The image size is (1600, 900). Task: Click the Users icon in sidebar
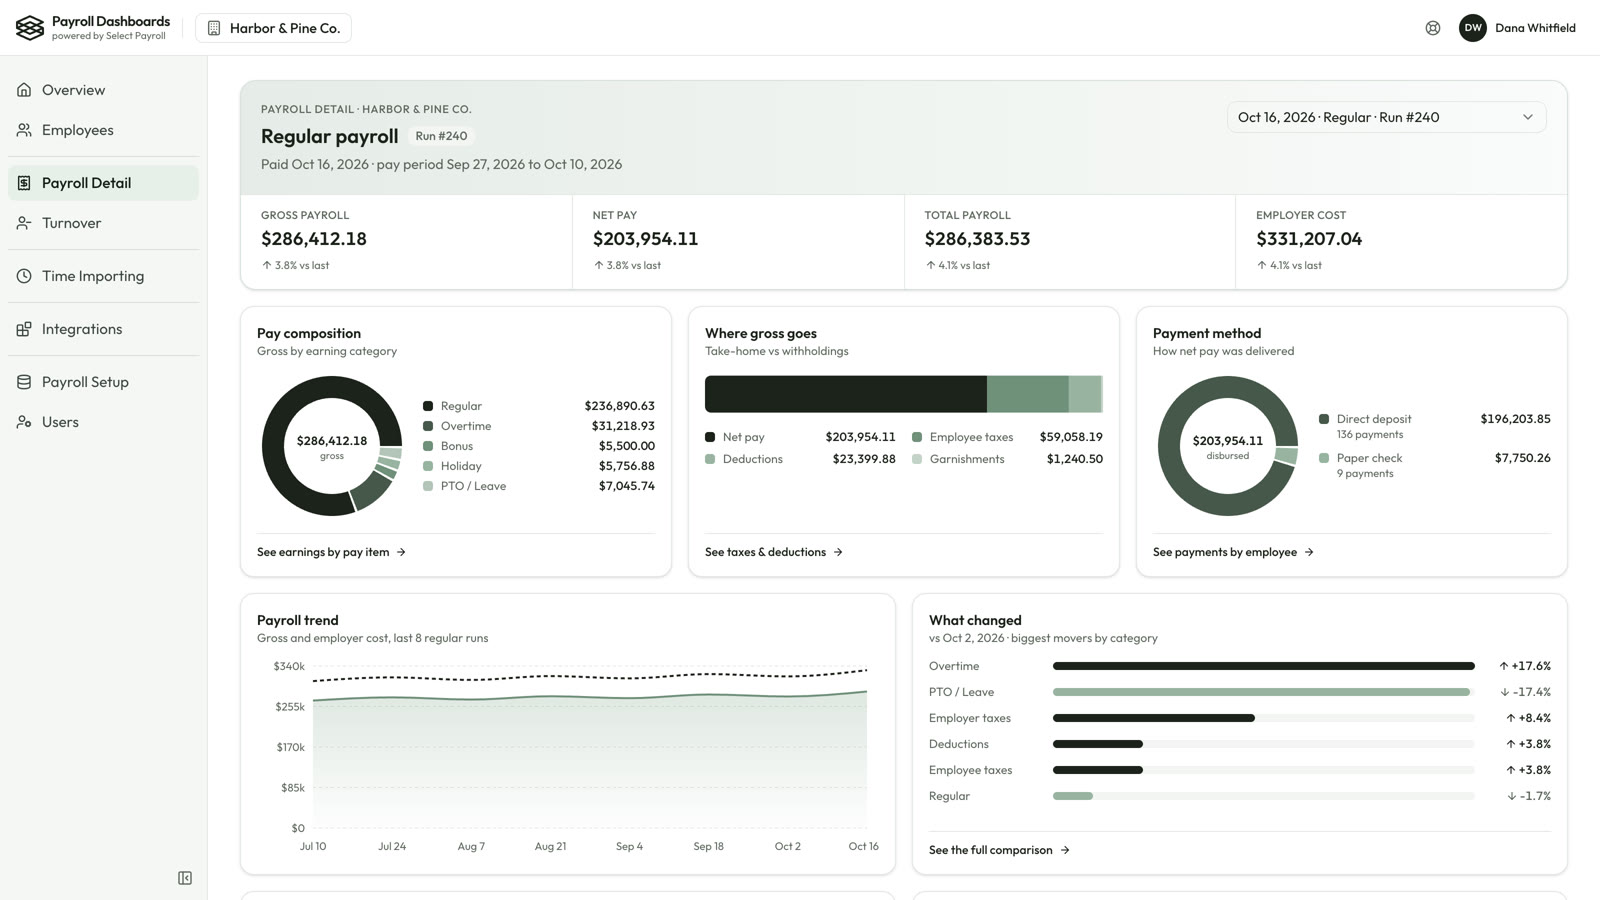click(x=24, y=422)
